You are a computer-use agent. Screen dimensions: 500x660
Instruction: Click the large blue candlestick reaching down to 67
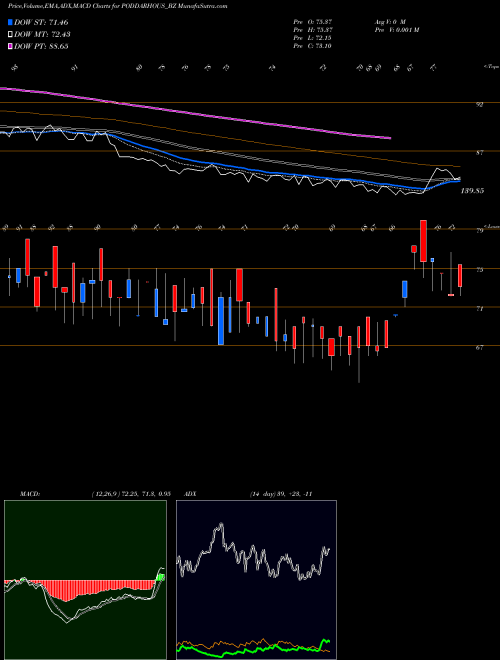tap(221, 321)
